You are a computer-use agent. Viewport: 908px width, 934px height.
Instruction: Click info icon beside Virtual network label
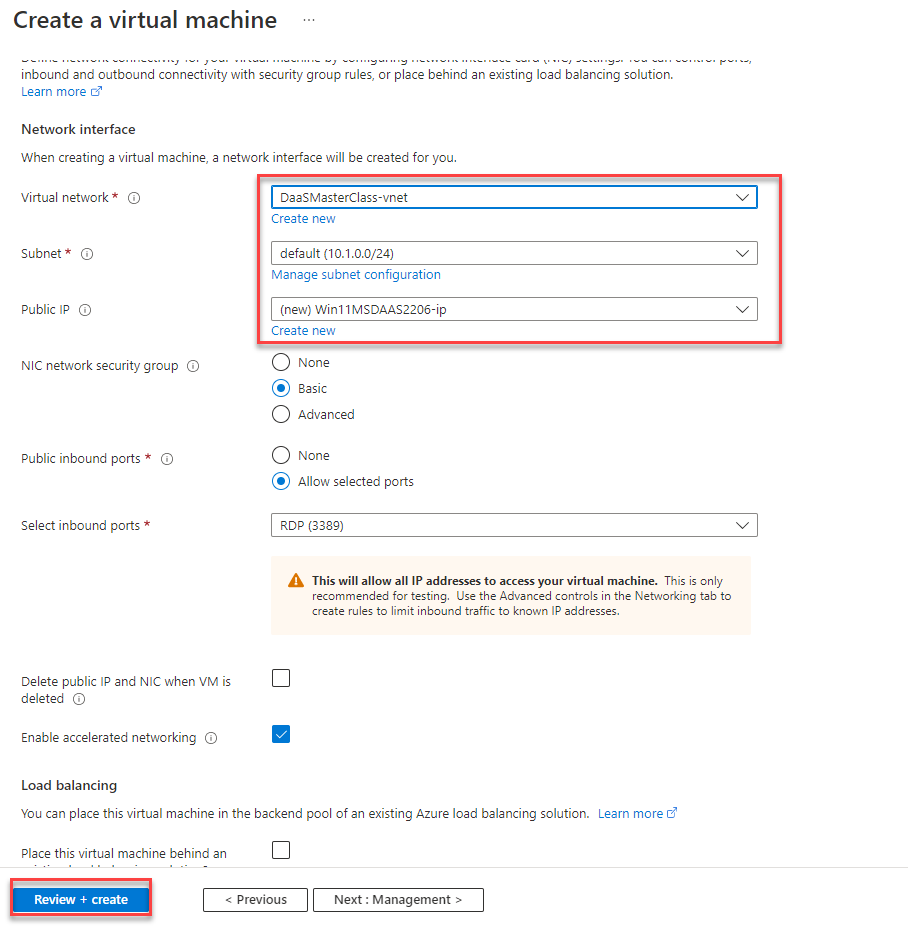pos(134,198)
